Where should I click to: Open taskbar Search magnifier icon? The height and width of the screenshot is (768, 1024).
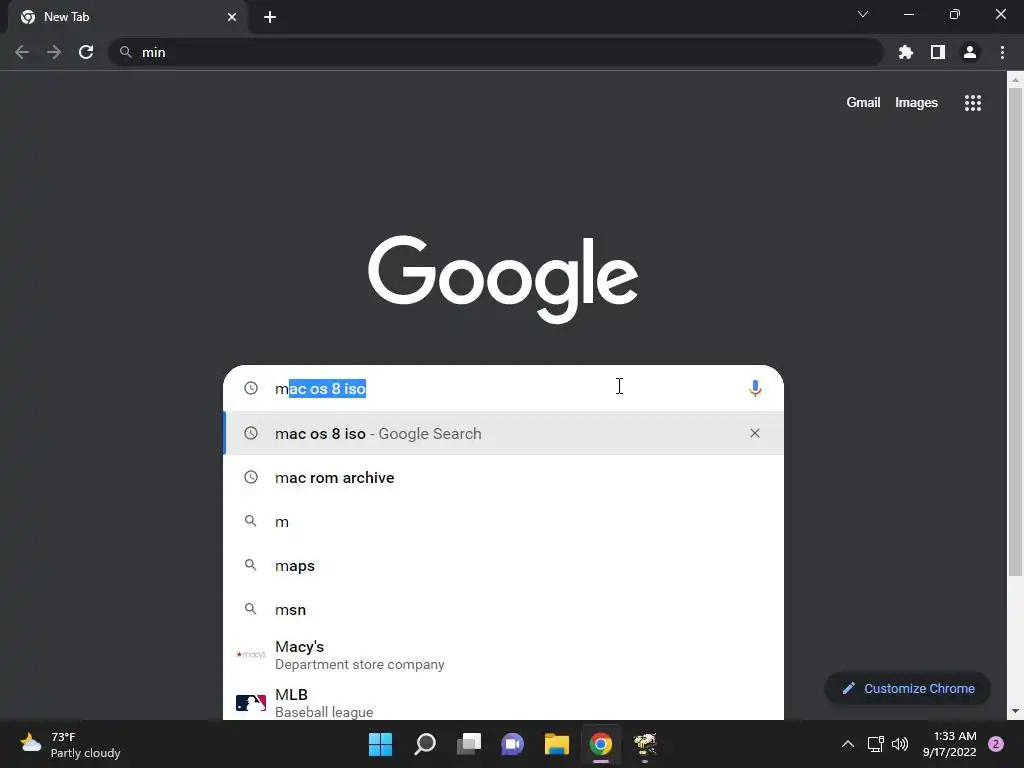pyautogui.click(x=424, y=744)
